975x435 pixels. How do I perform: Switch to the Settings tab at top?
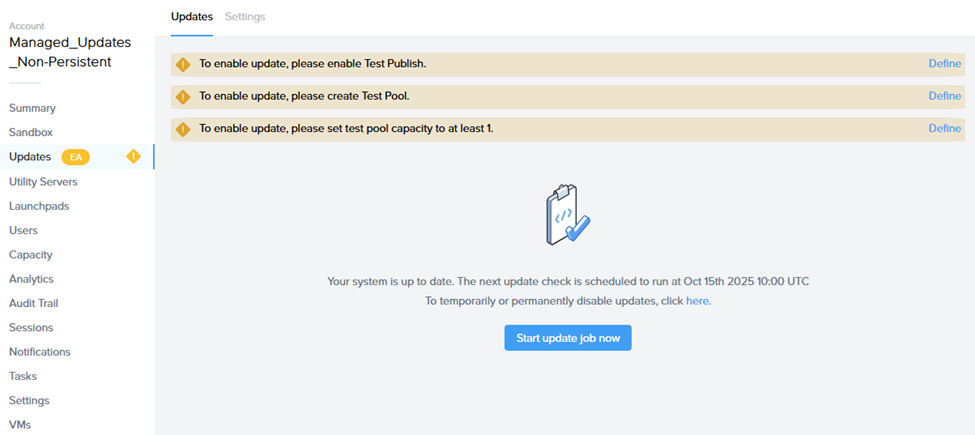coord(245,17)
